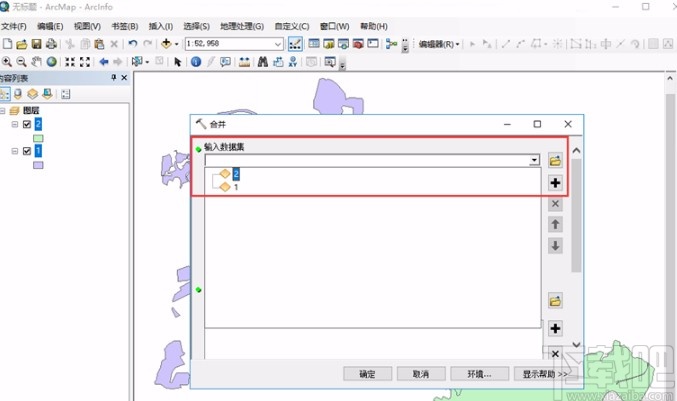This screenshot has height=401, width=677.
Task: Open the Insert (插入) menu
Action: pos(161,26)
